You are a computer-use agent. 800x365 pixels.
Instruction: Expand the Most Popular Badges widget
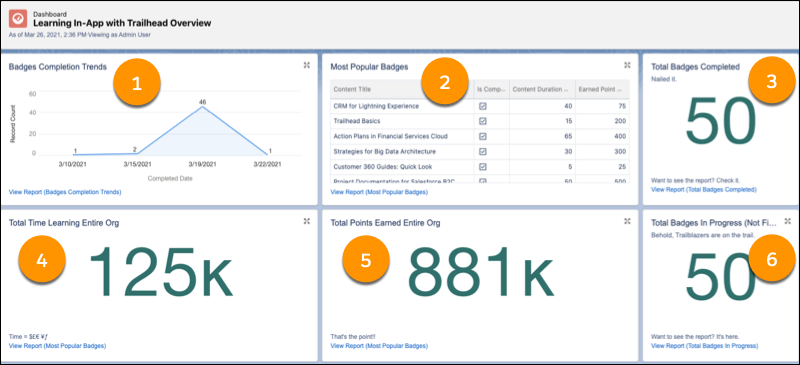(627, 65)
